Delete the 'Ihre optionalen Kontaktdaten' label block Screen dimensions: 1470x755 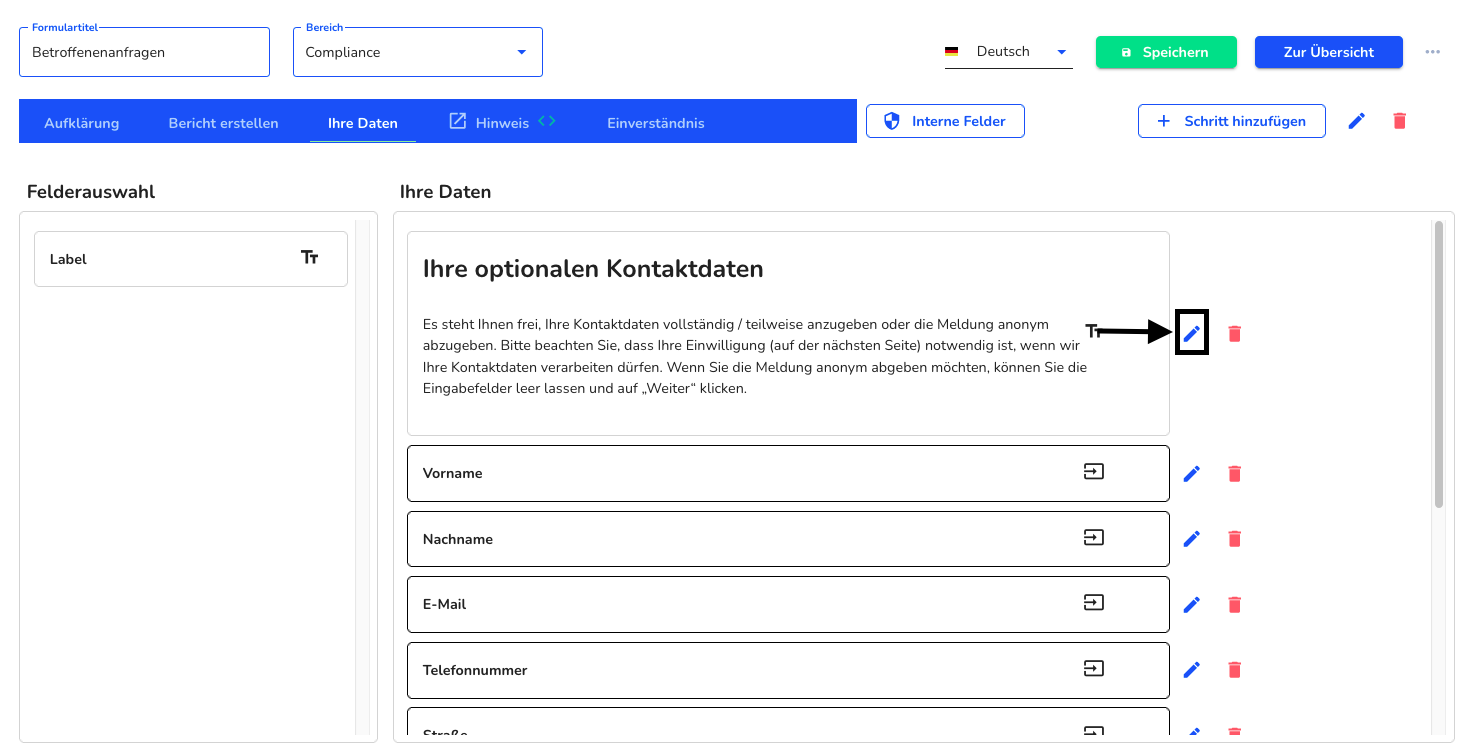click(1234, 334)
